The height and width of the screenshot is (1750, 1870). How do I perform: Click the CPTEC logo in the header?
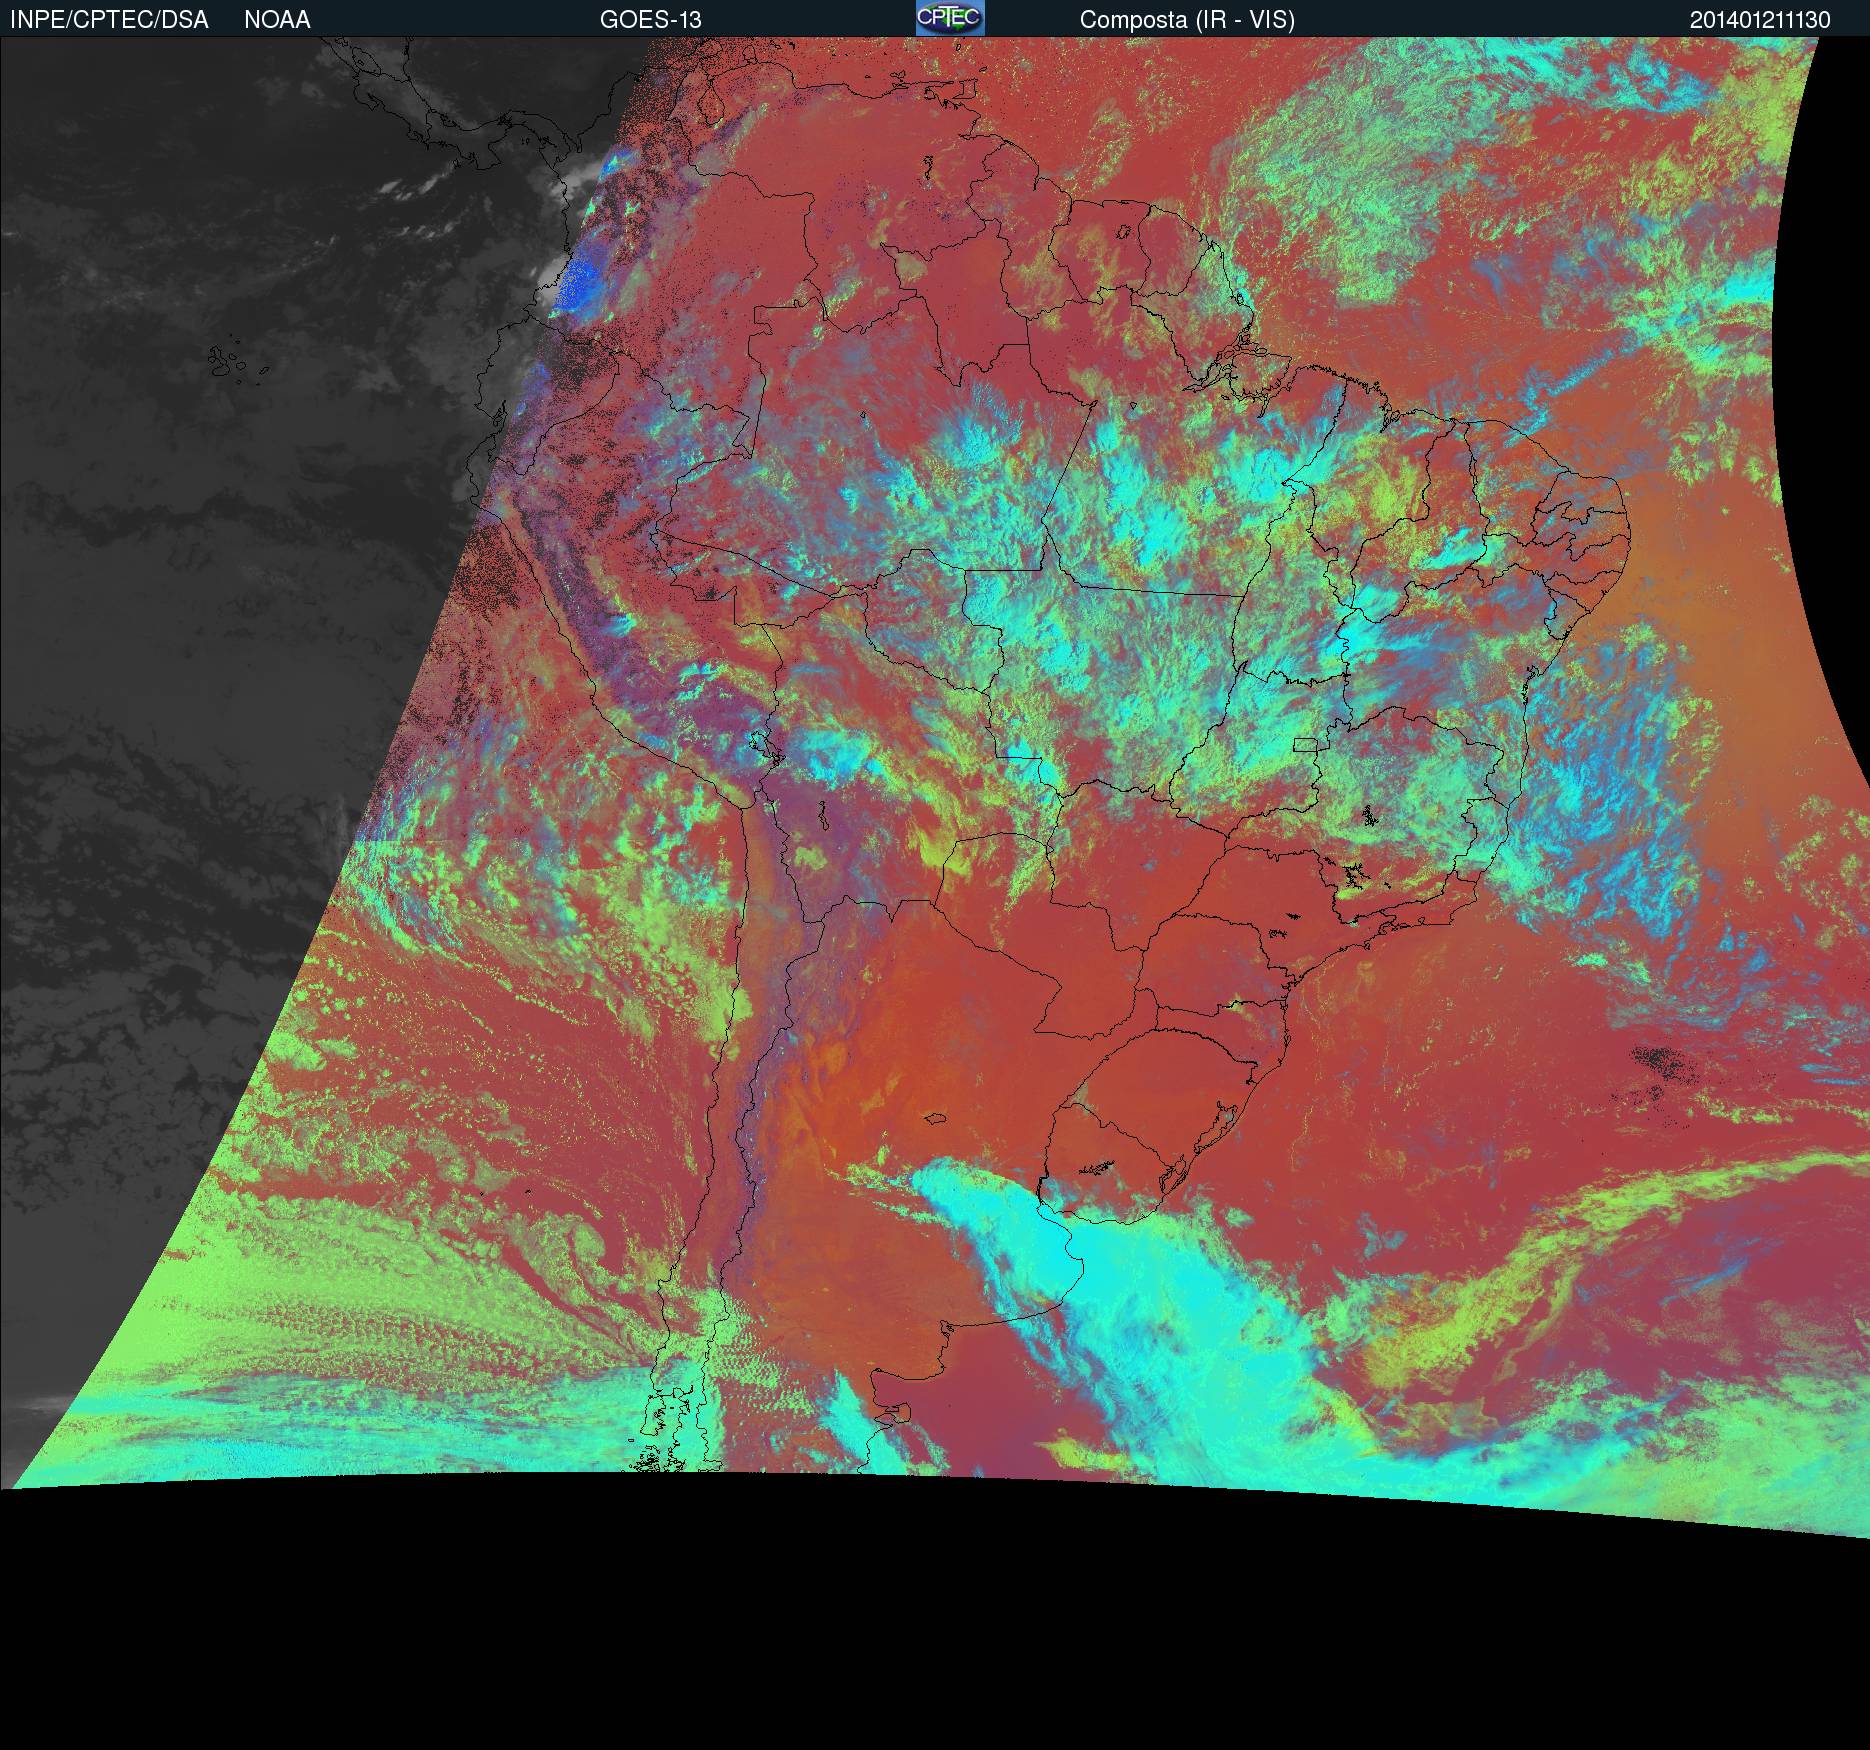(x=950, y=18)
